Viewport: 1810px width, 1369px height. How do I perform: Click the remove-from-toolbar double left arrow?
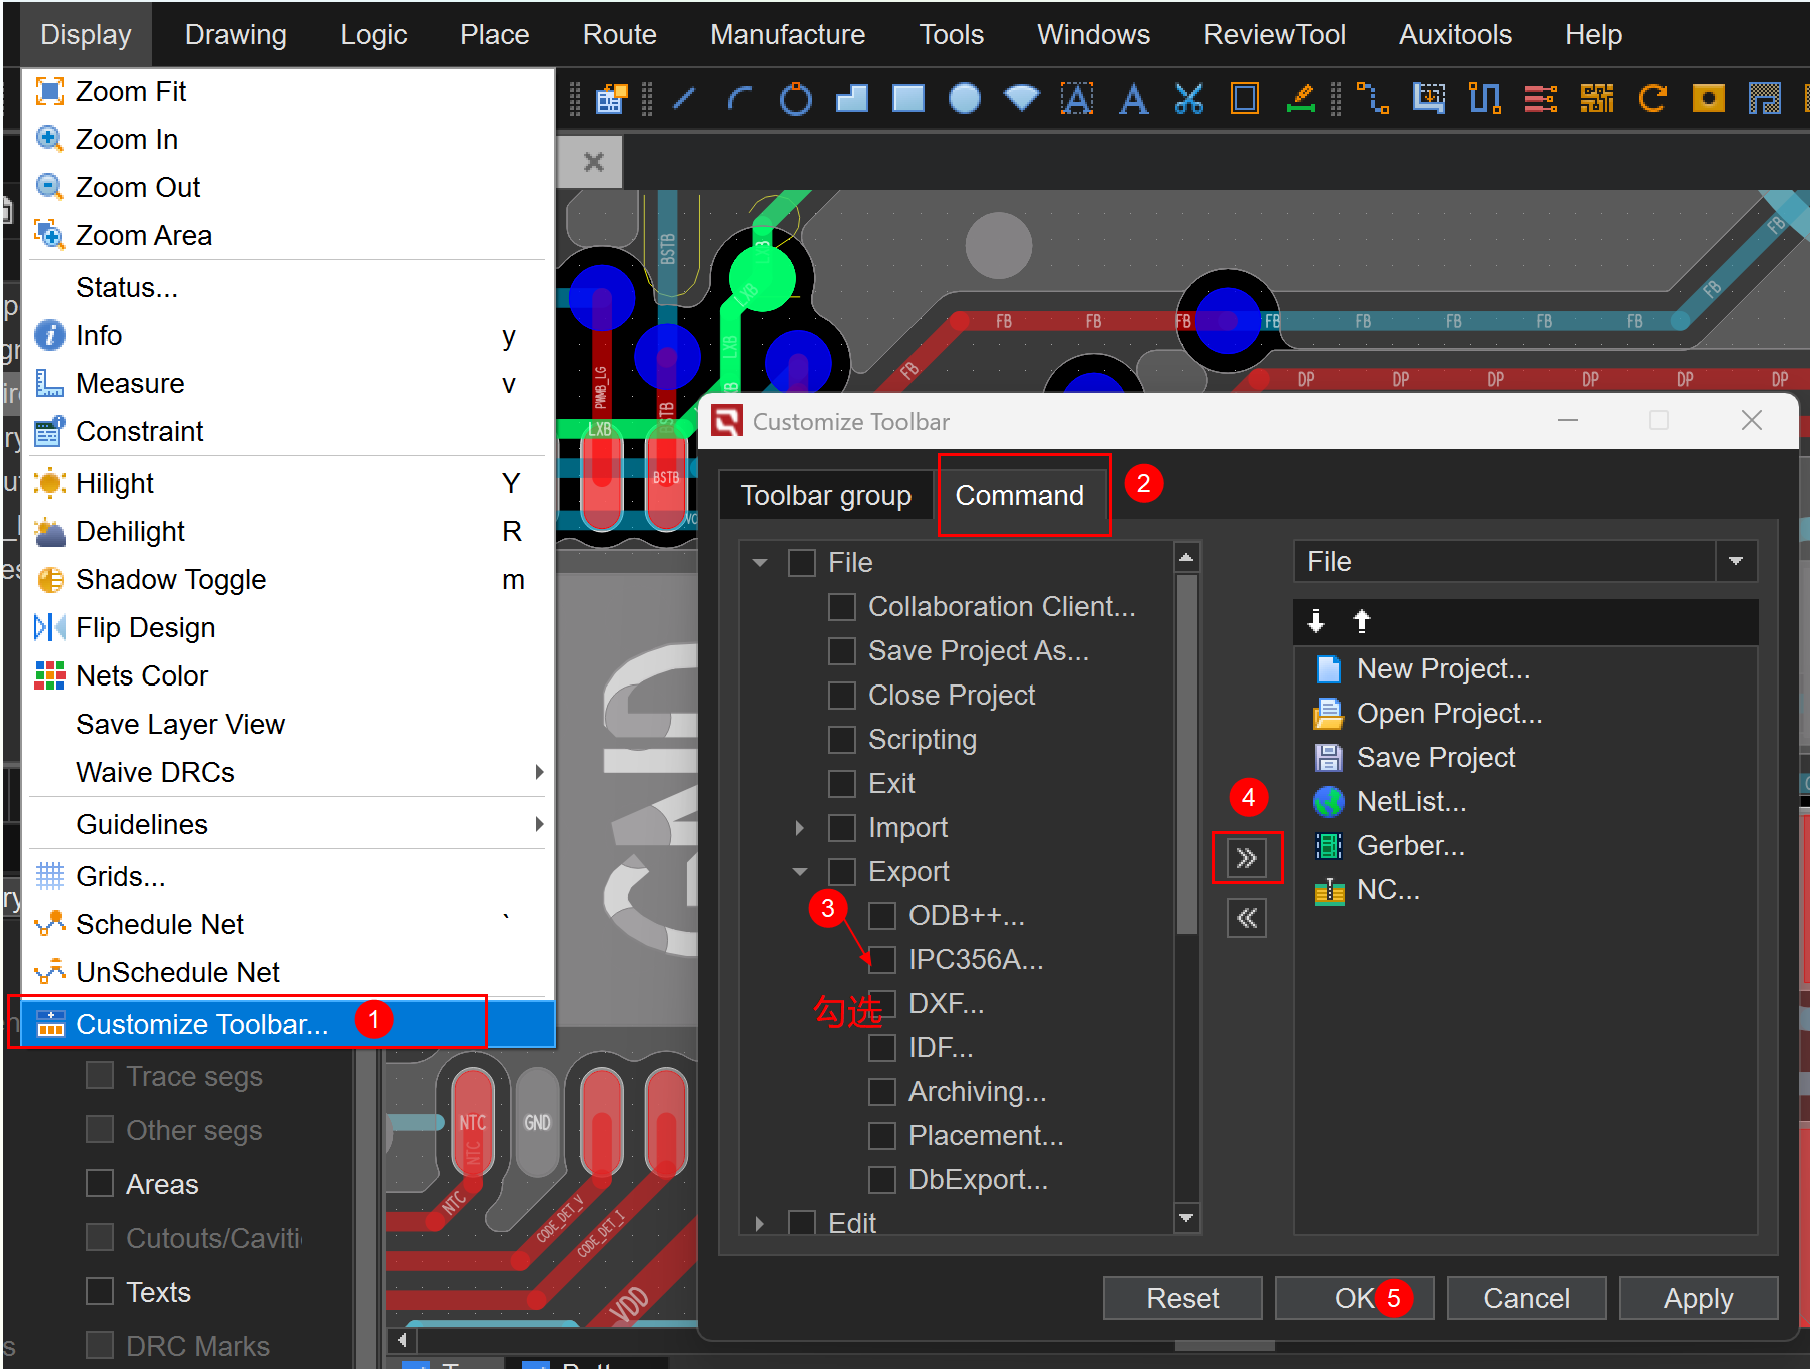click(1246, 918)
